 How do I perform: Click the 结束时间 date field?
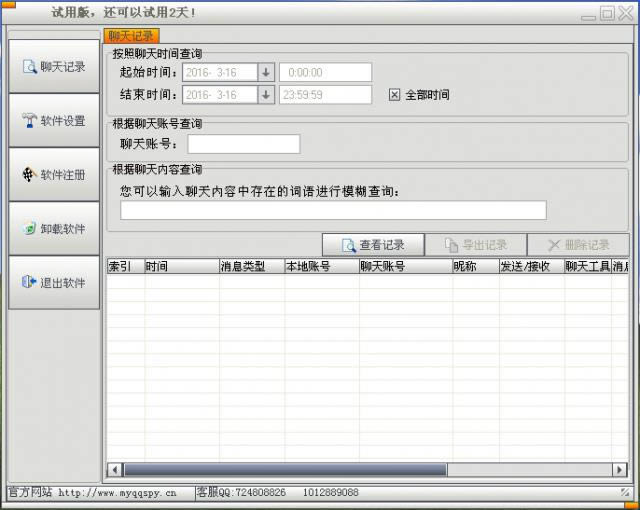pos(220,95)
